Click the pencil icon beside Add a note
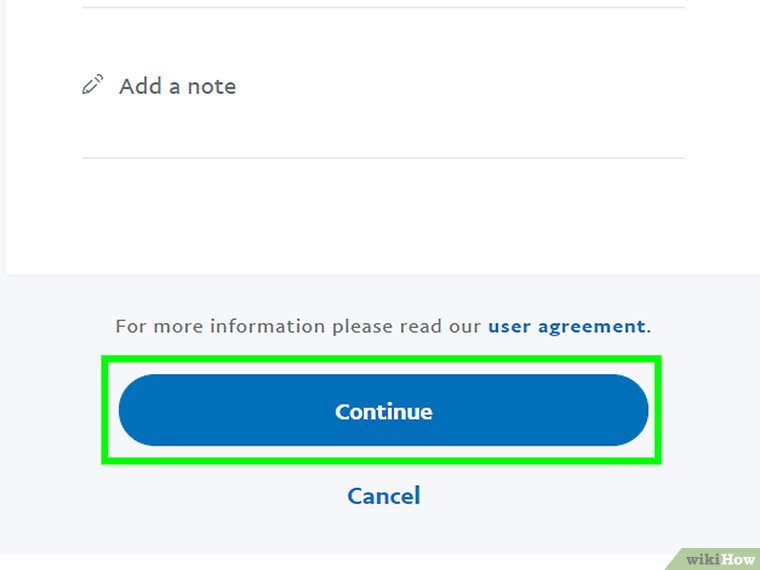The width and height of the screenshot is (760, 570). [92, 86]
